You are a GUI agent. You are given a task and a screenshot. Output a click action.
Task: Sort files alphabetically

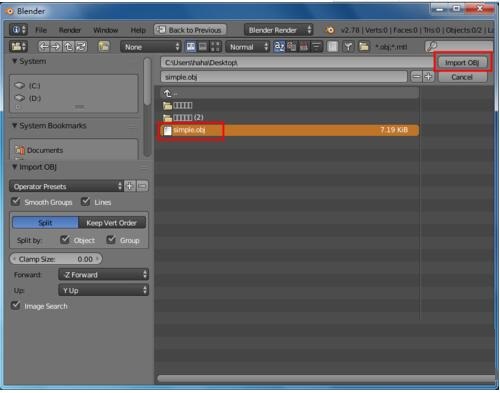point(279,47)
